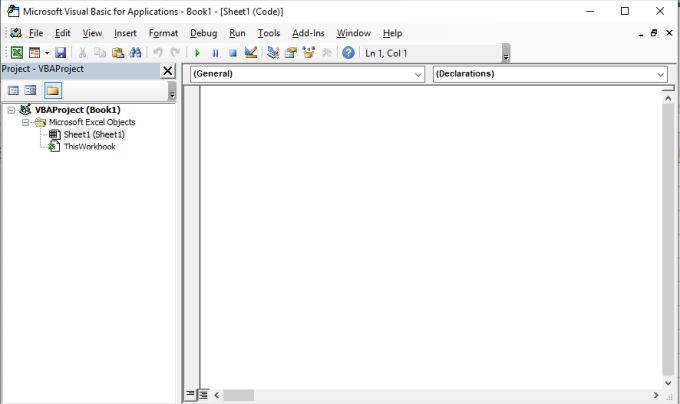
Task: Click the Undo arrow icon
Action: coord(158,53)
